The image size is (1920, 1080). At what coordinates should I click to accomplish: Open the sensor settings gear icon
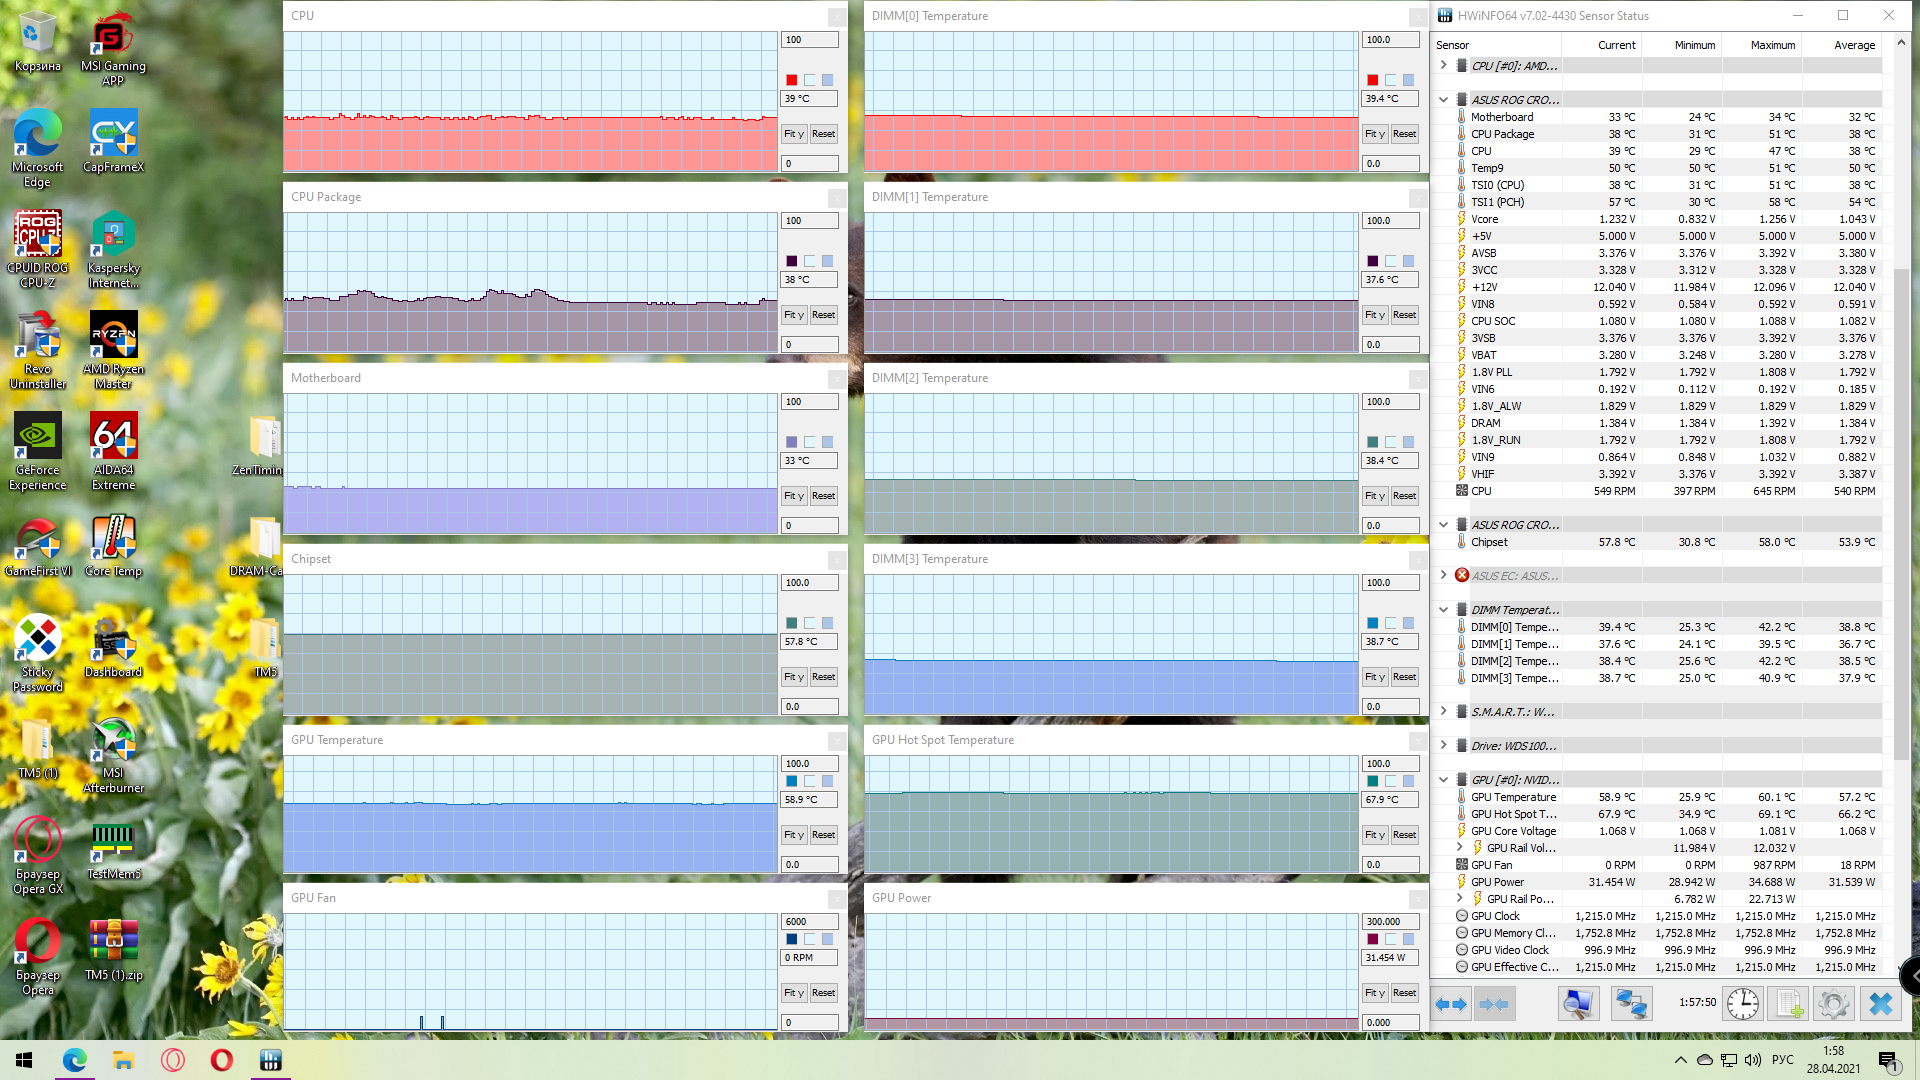click(1834, 1003)
